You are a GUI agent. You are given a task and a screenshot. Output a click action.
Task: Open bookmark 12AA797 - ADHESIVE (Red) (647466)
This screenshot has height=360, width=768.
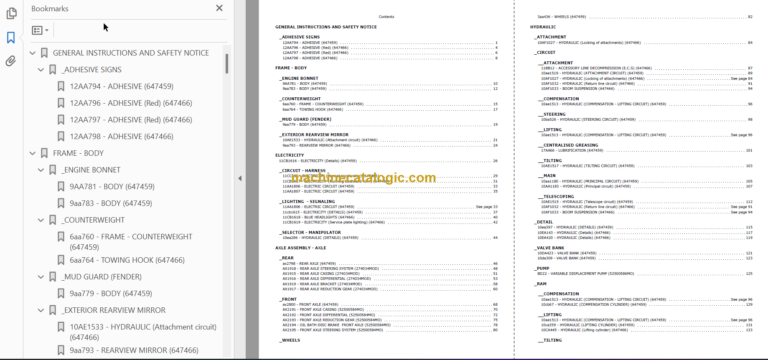tap(131, 120)
